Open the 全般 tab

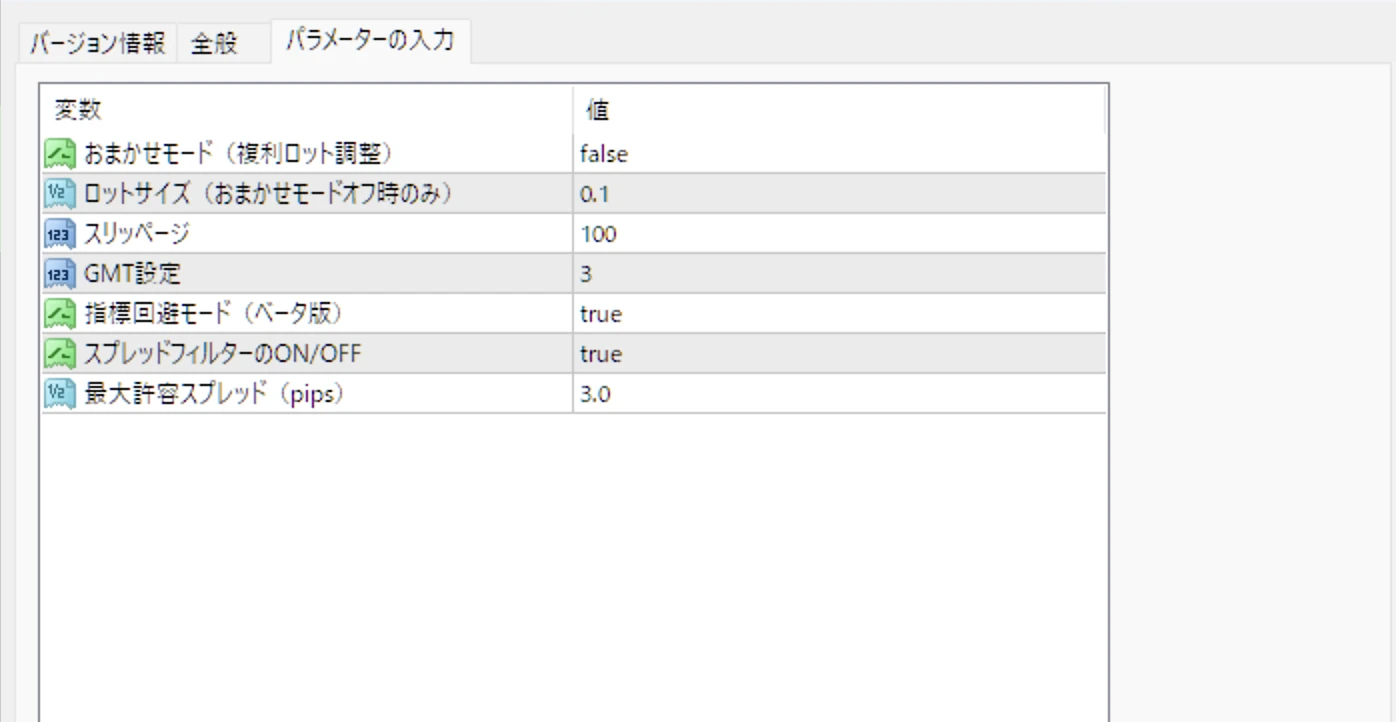click(x=214, y=45)
